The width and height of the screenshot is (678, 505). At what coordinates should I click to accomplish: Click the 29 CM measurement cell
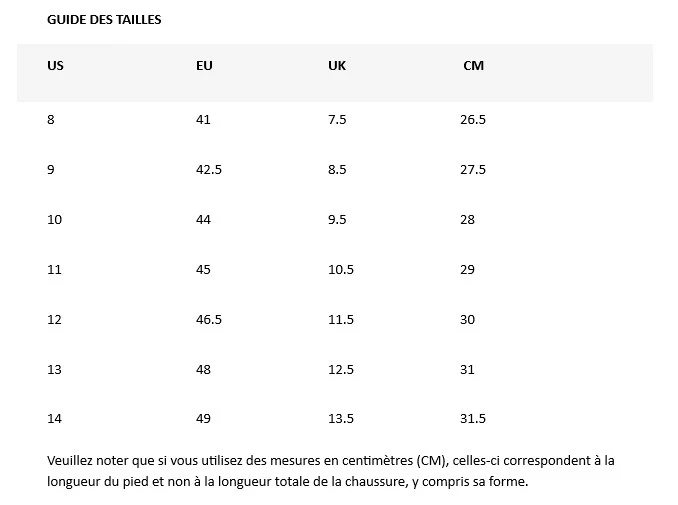tap(467, 270)
